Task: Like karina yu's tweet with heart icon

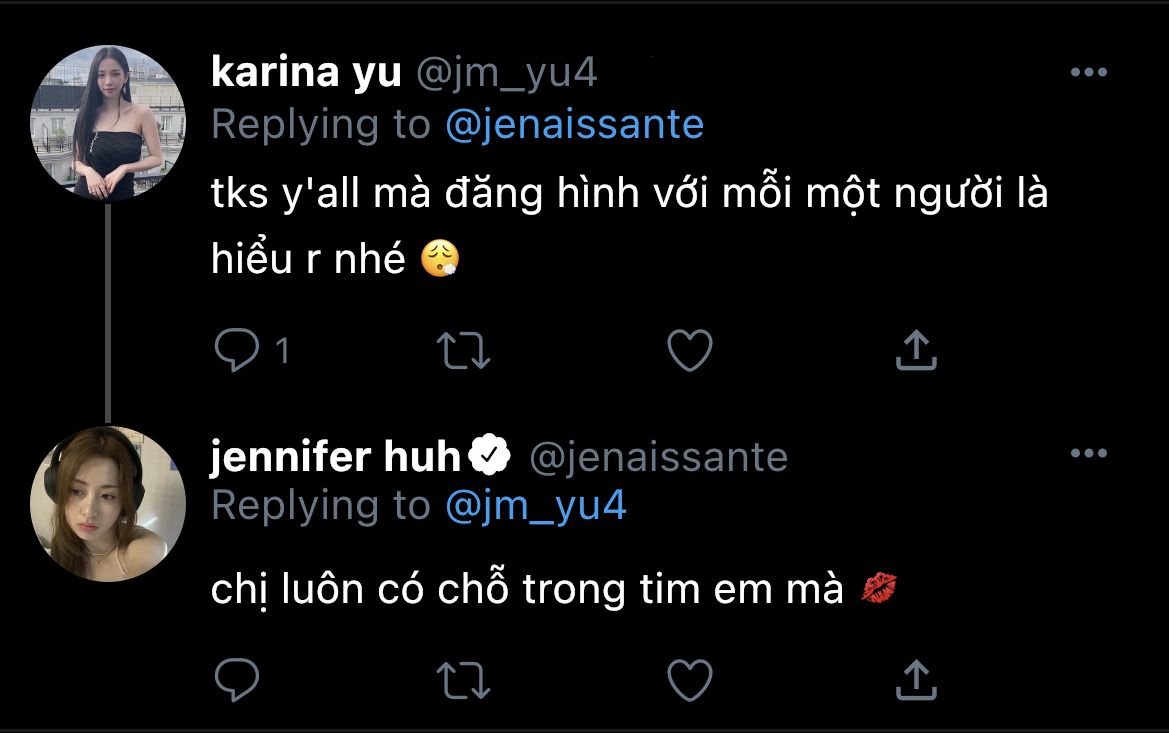Action: [x=690, y=350]
